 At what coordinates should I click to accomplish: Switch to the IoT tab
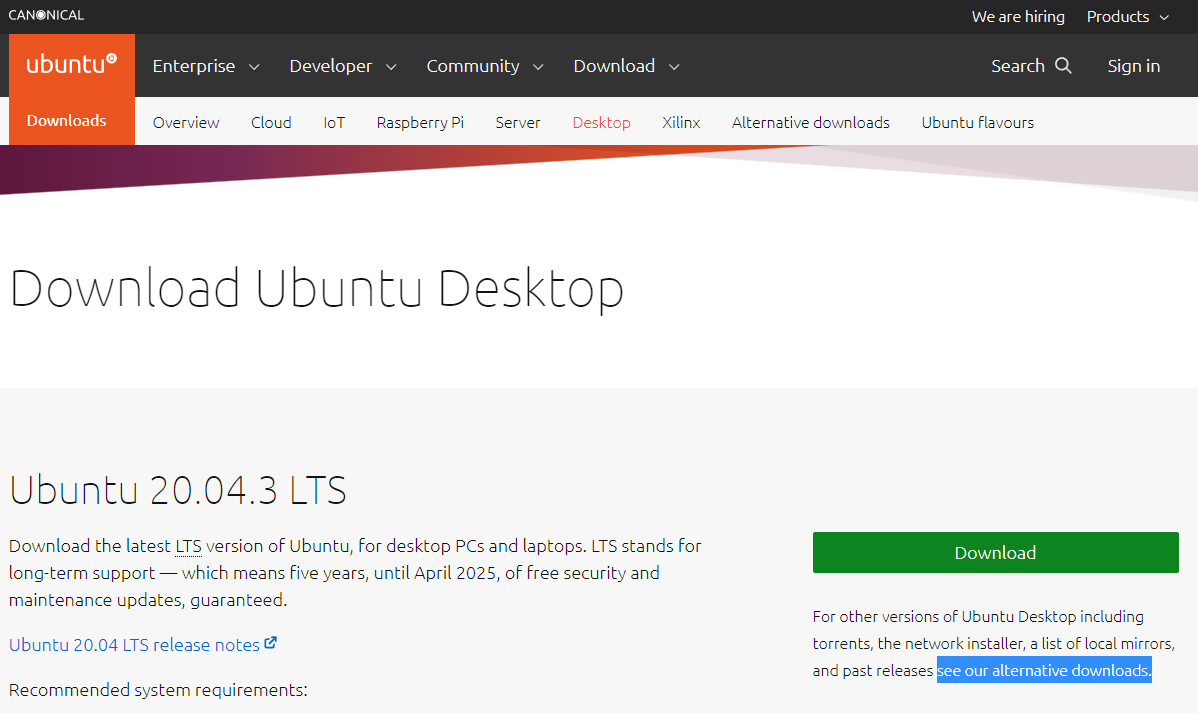pyautogui.click(x=334, y=122)
